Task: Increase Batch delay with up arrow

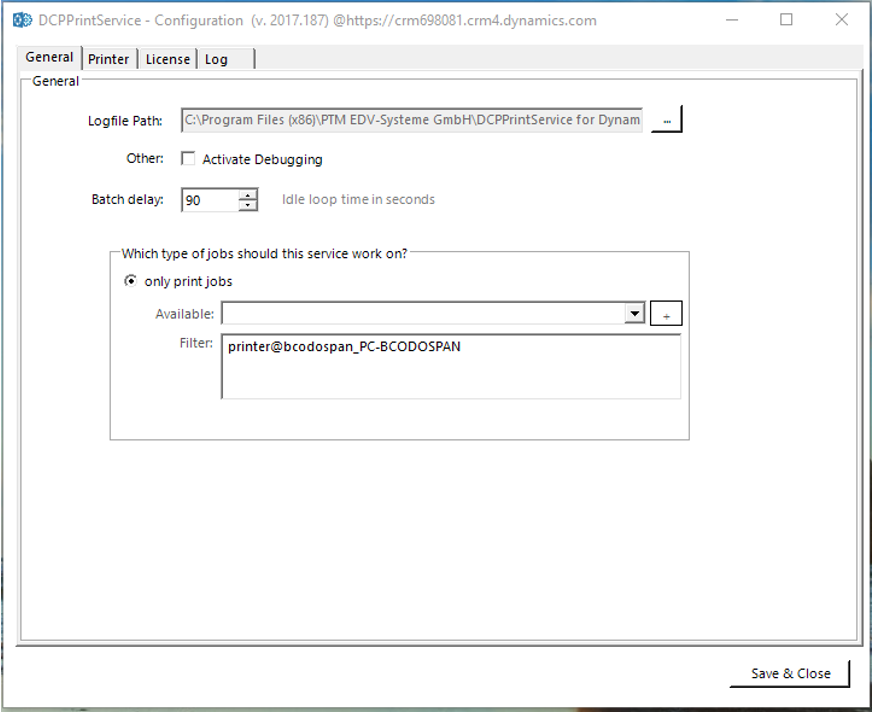Action: pos(248,194)
